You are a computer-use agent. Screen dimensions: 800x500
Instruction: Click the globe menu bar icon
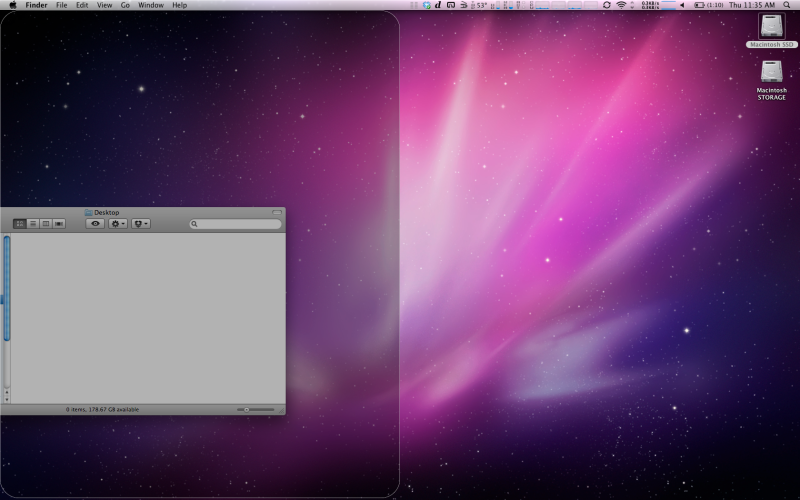tap(427, 5)
